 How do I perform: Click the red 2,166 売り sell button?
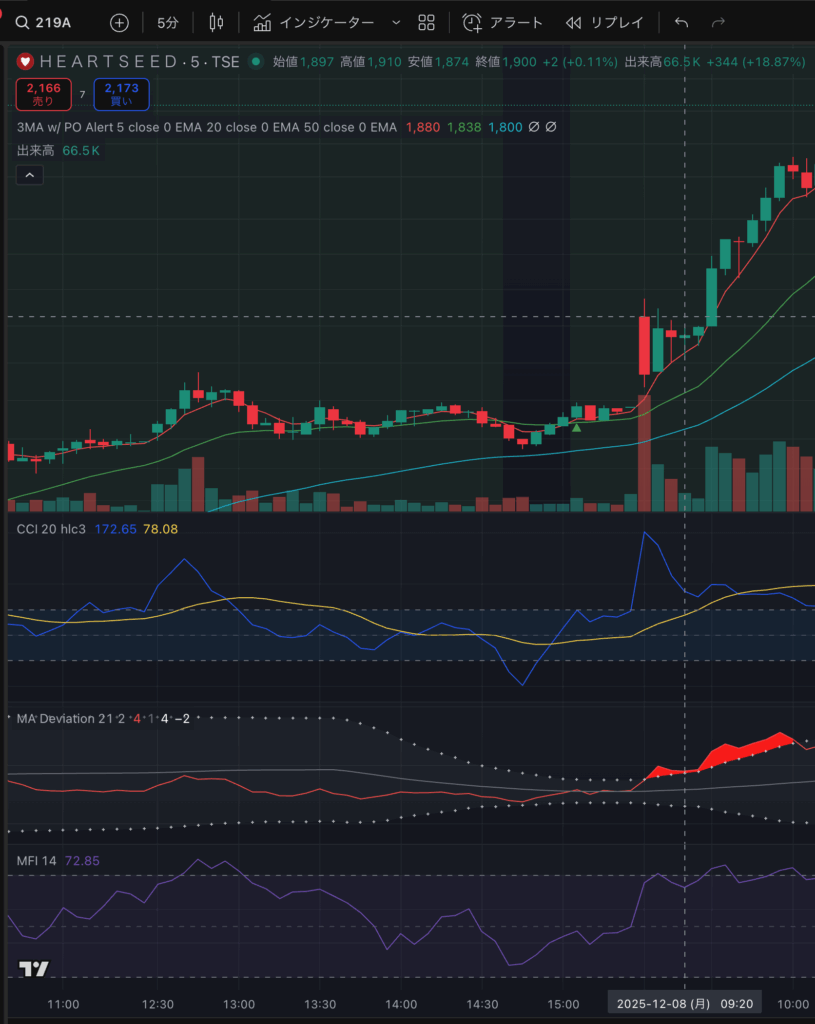(x=43, y=95)
